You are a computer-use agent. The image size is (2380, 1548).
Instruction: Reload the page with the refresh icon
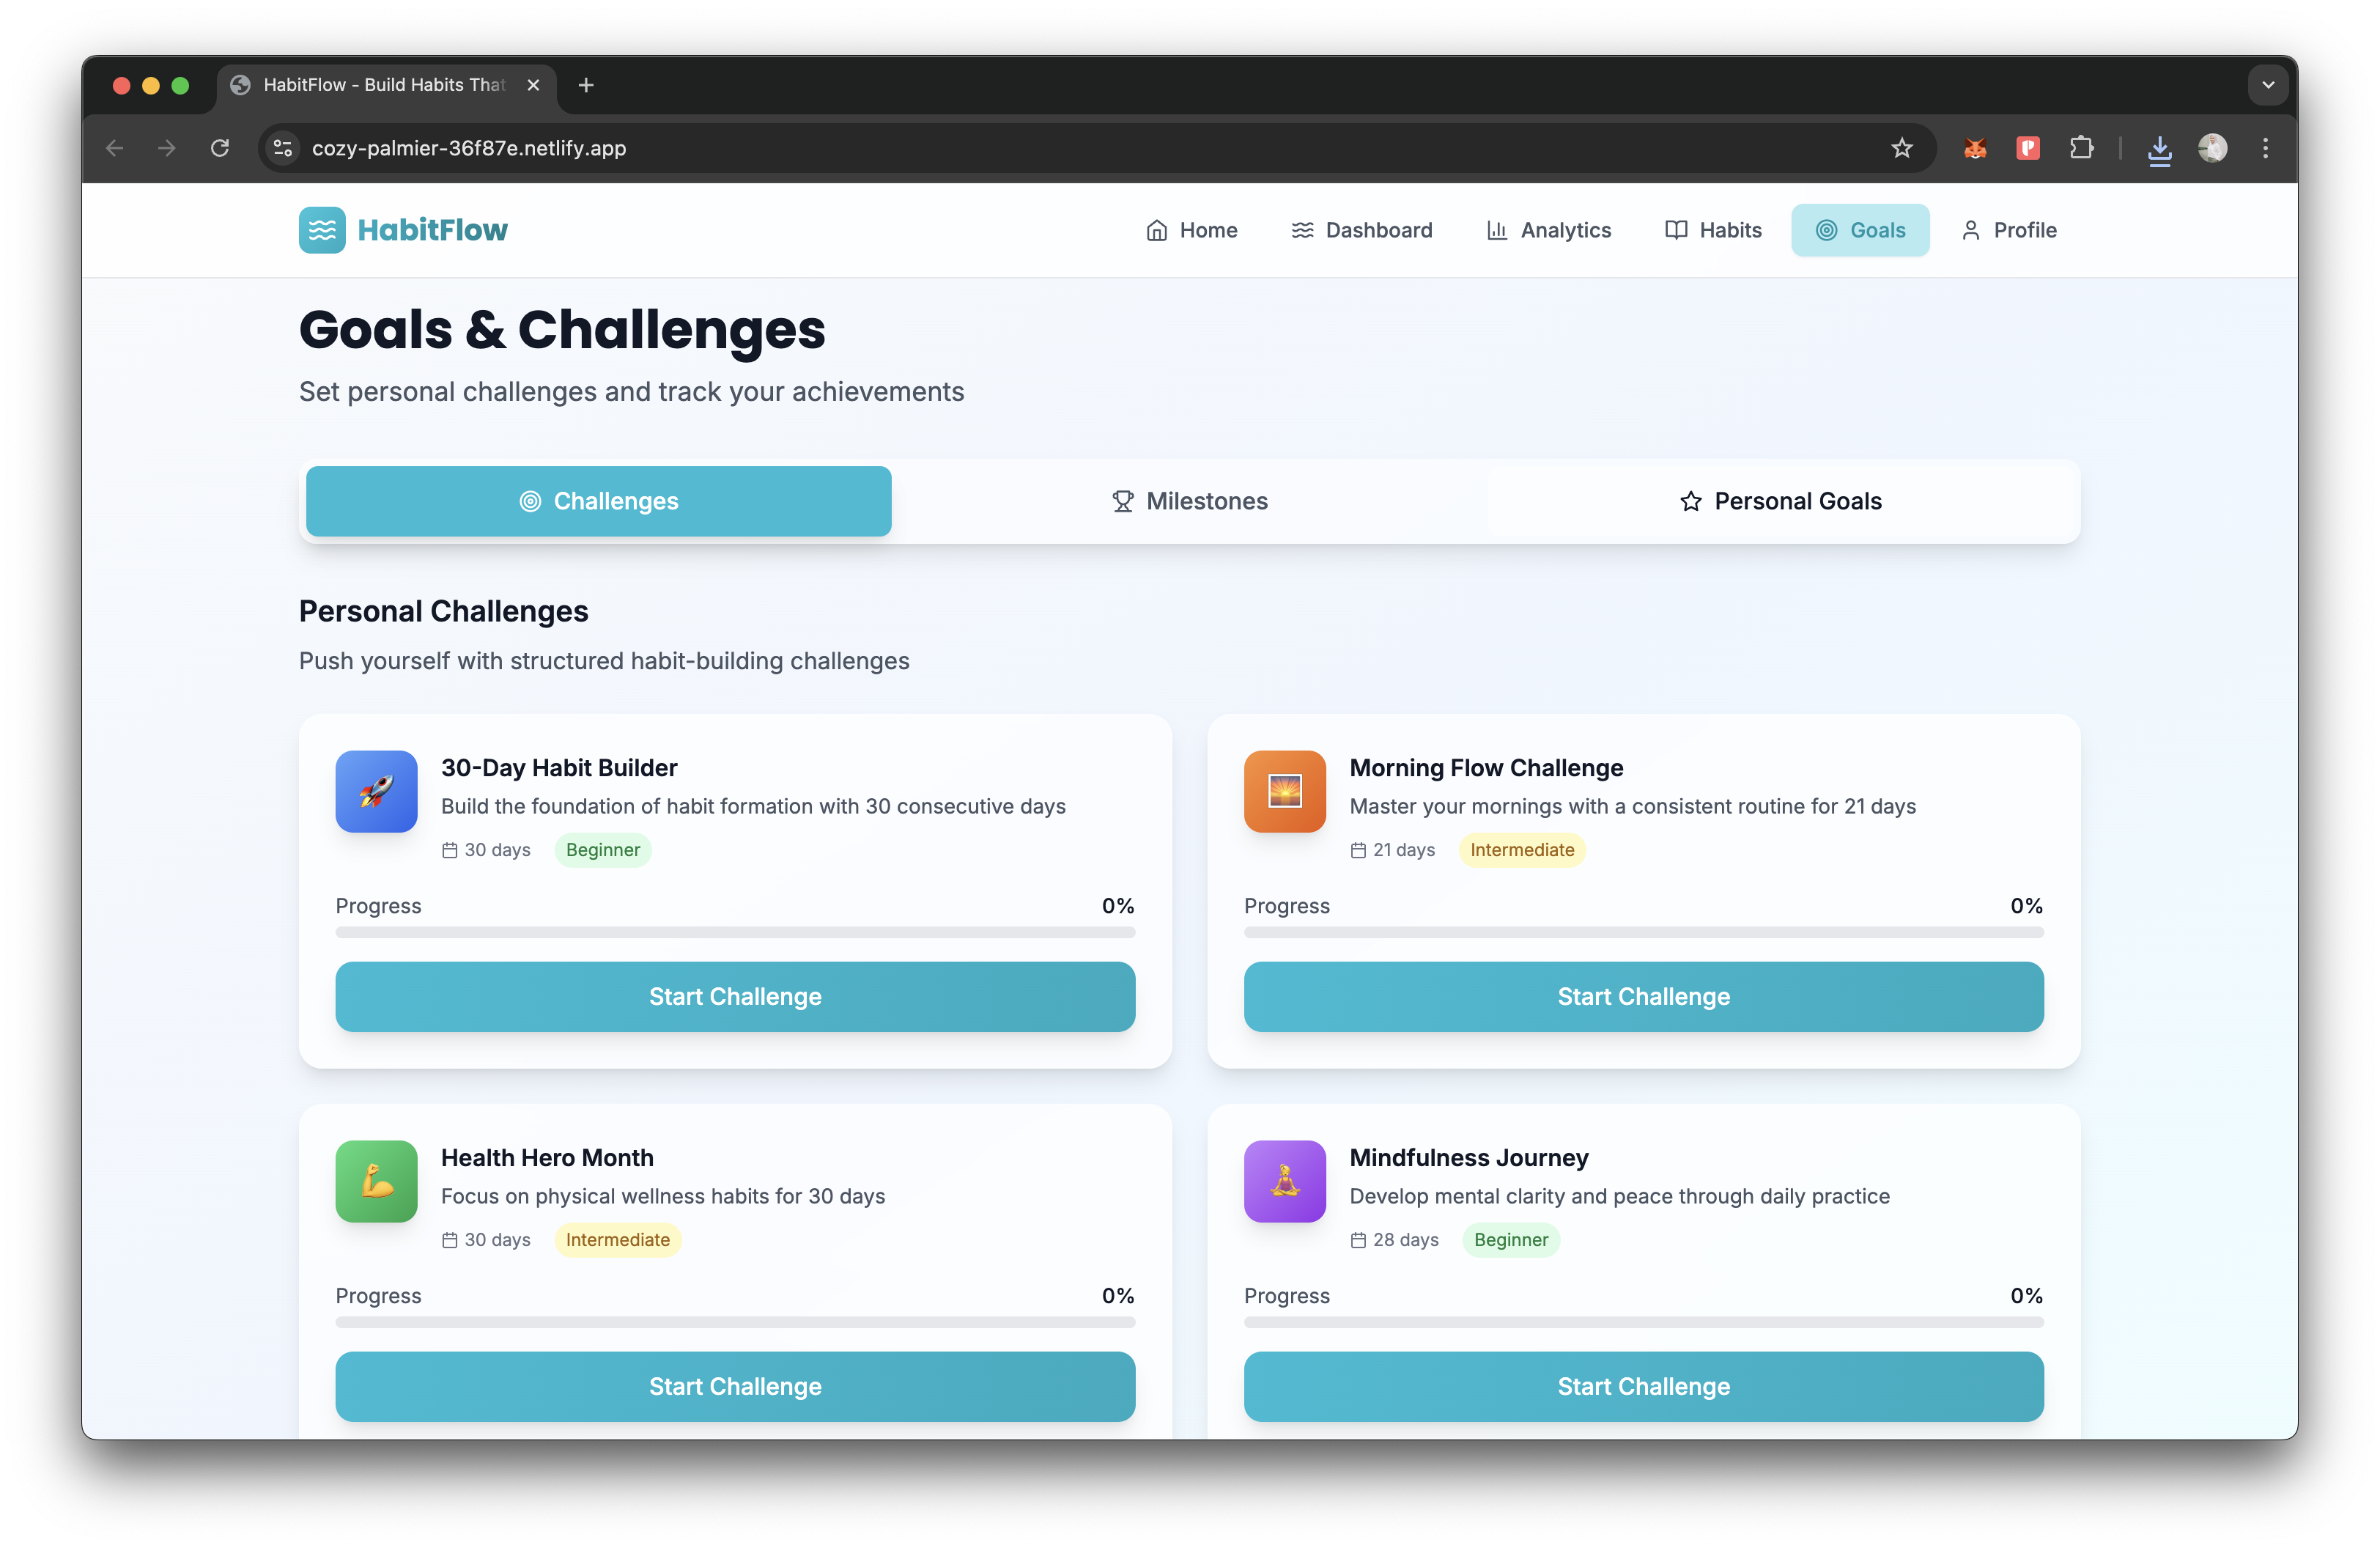tap(220, 148)
